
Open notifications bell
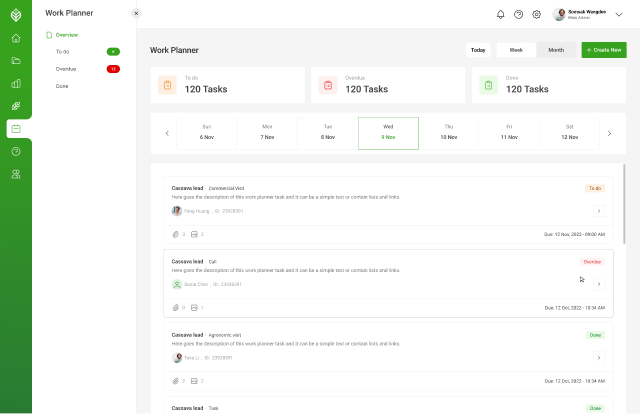(x=500, y=15)
